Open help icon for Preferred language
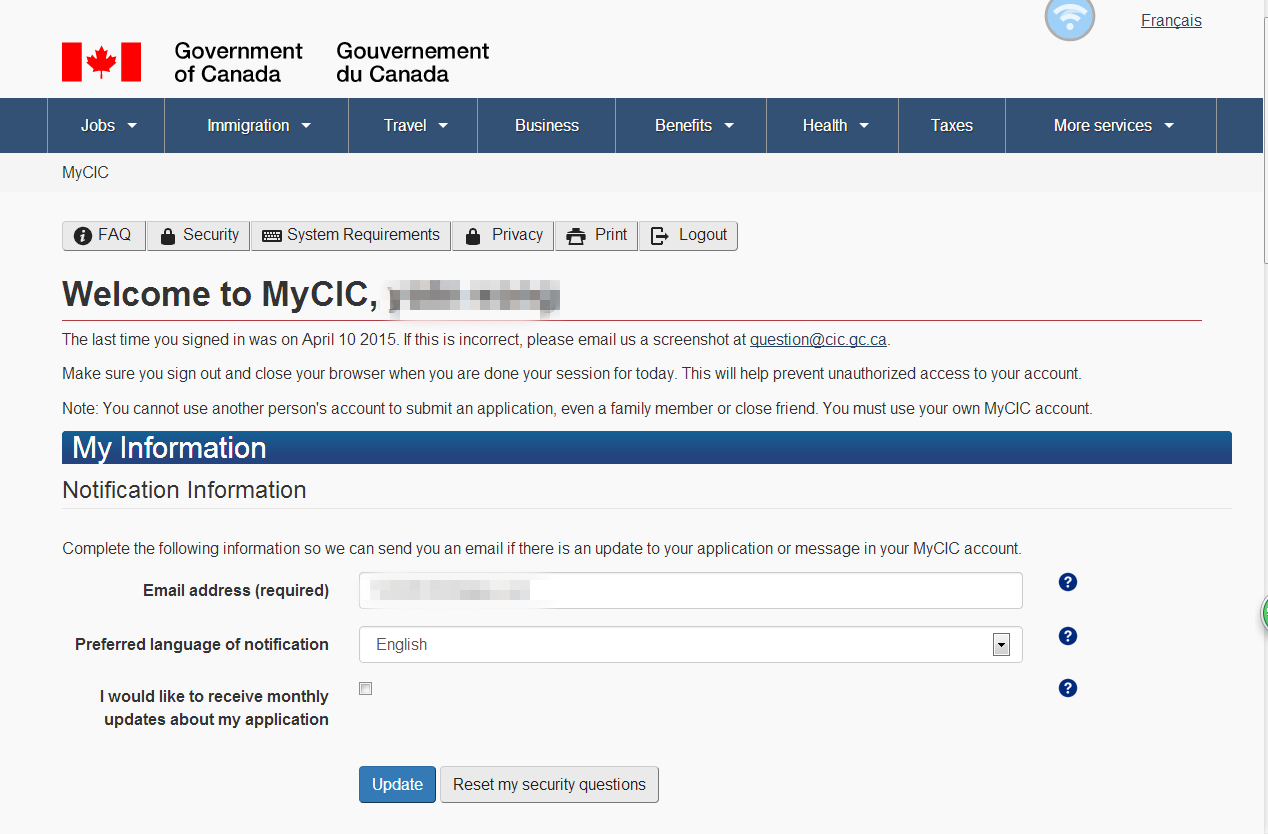 (x=1068, y=636)
